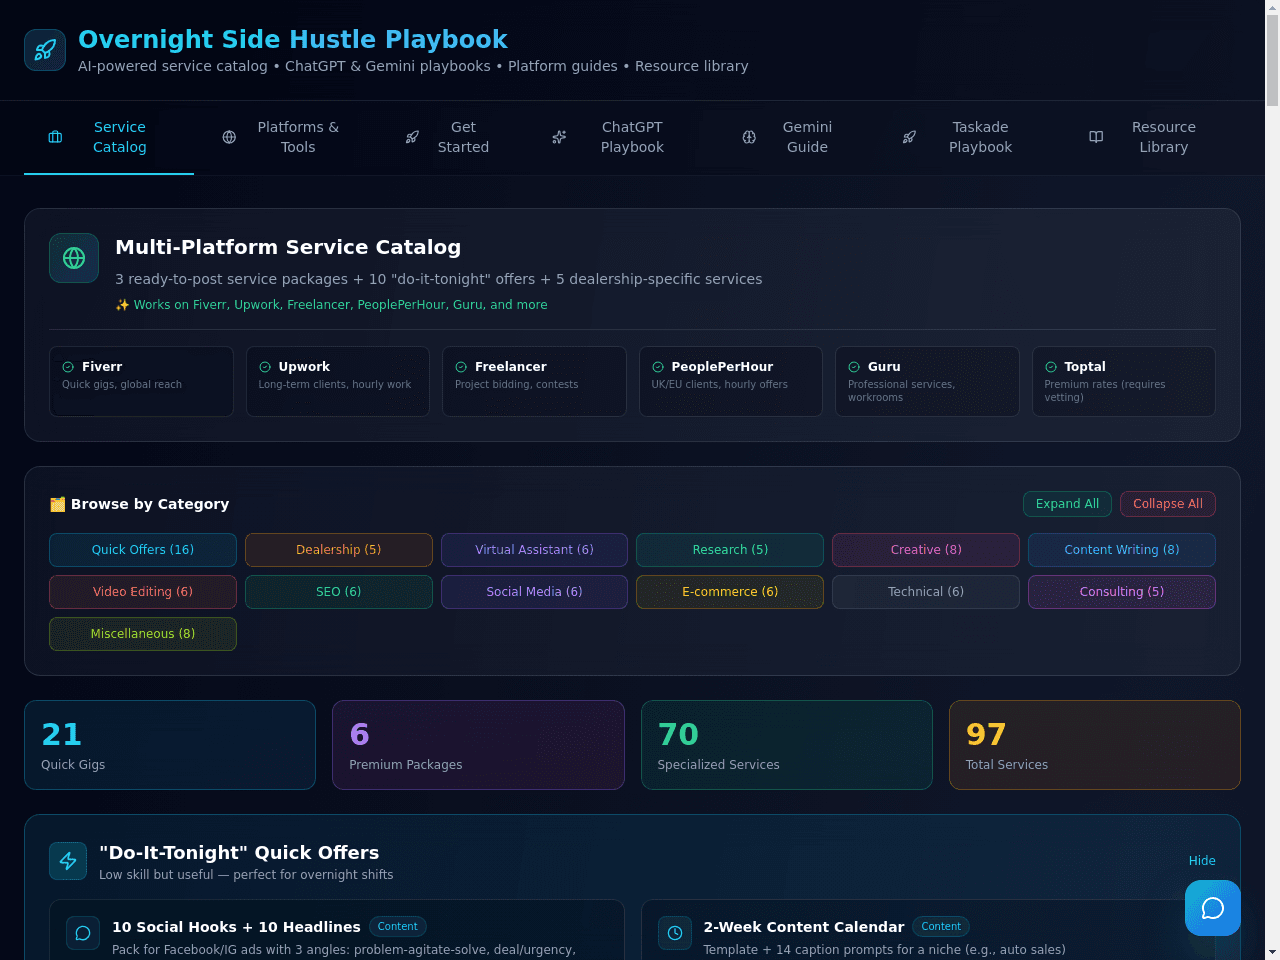Click the sparkles icon on ChatGPT Playbook tab

tap(559, 137)
